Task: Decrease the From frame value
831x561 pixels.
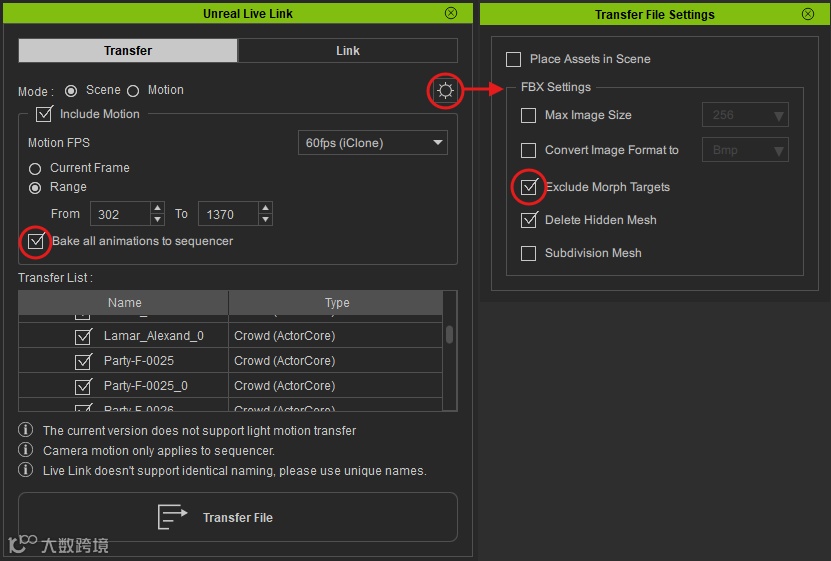Action: click(157, 220)
